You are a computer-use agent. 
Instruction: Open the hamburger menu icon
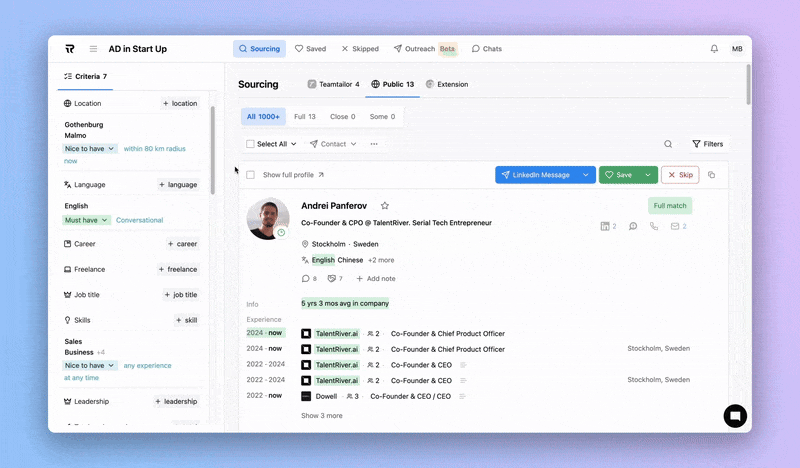pyautogui.click(x=93, y=48)
